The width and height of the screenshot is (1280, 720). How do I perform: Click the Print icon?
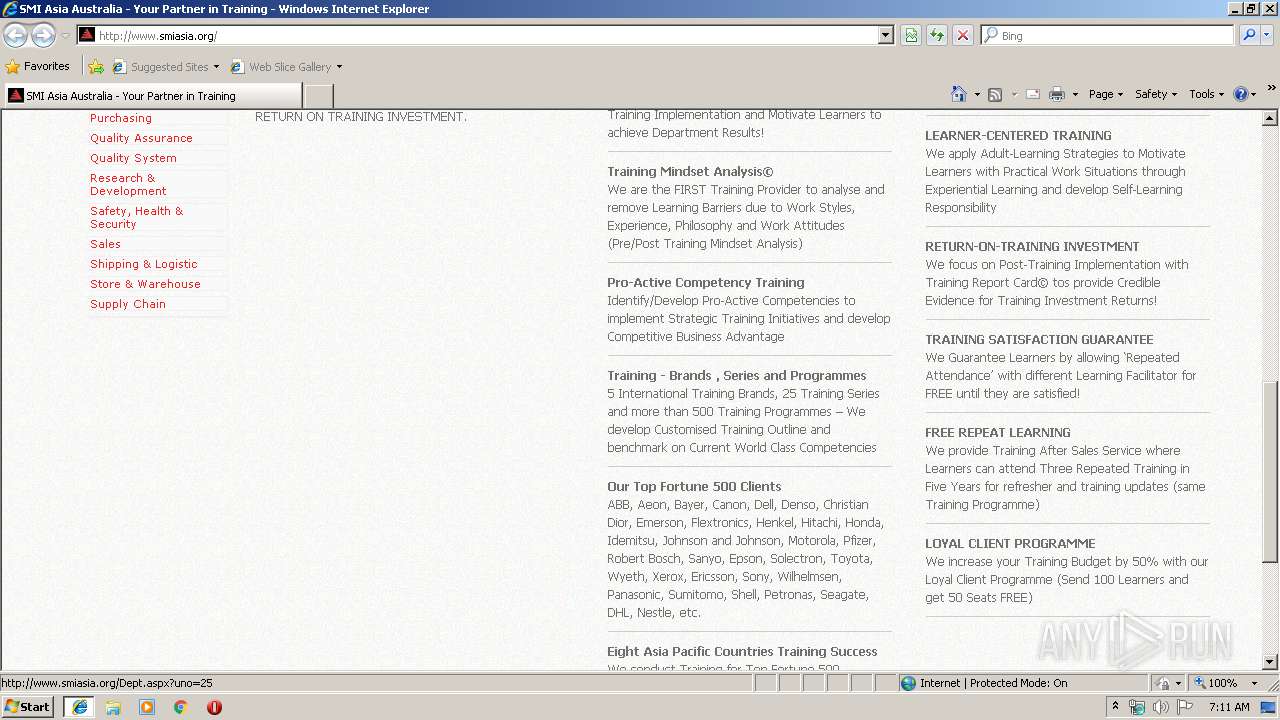1057,94
